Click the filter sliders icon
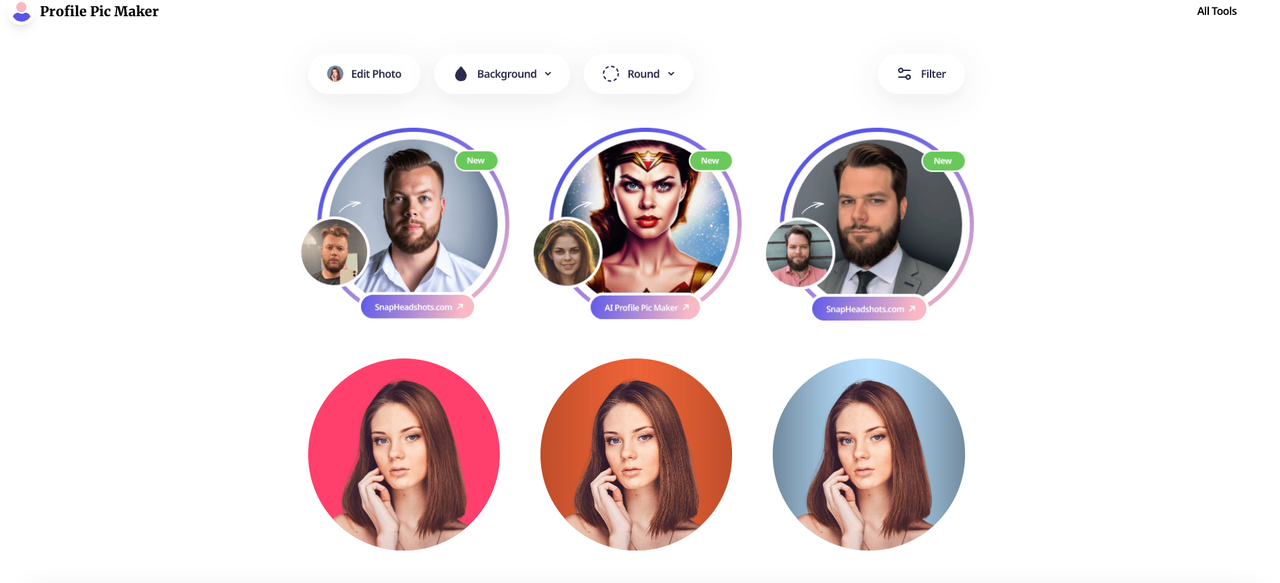Image resolution: width=1280 pixels, height=583 pixels. click(904, 74)
